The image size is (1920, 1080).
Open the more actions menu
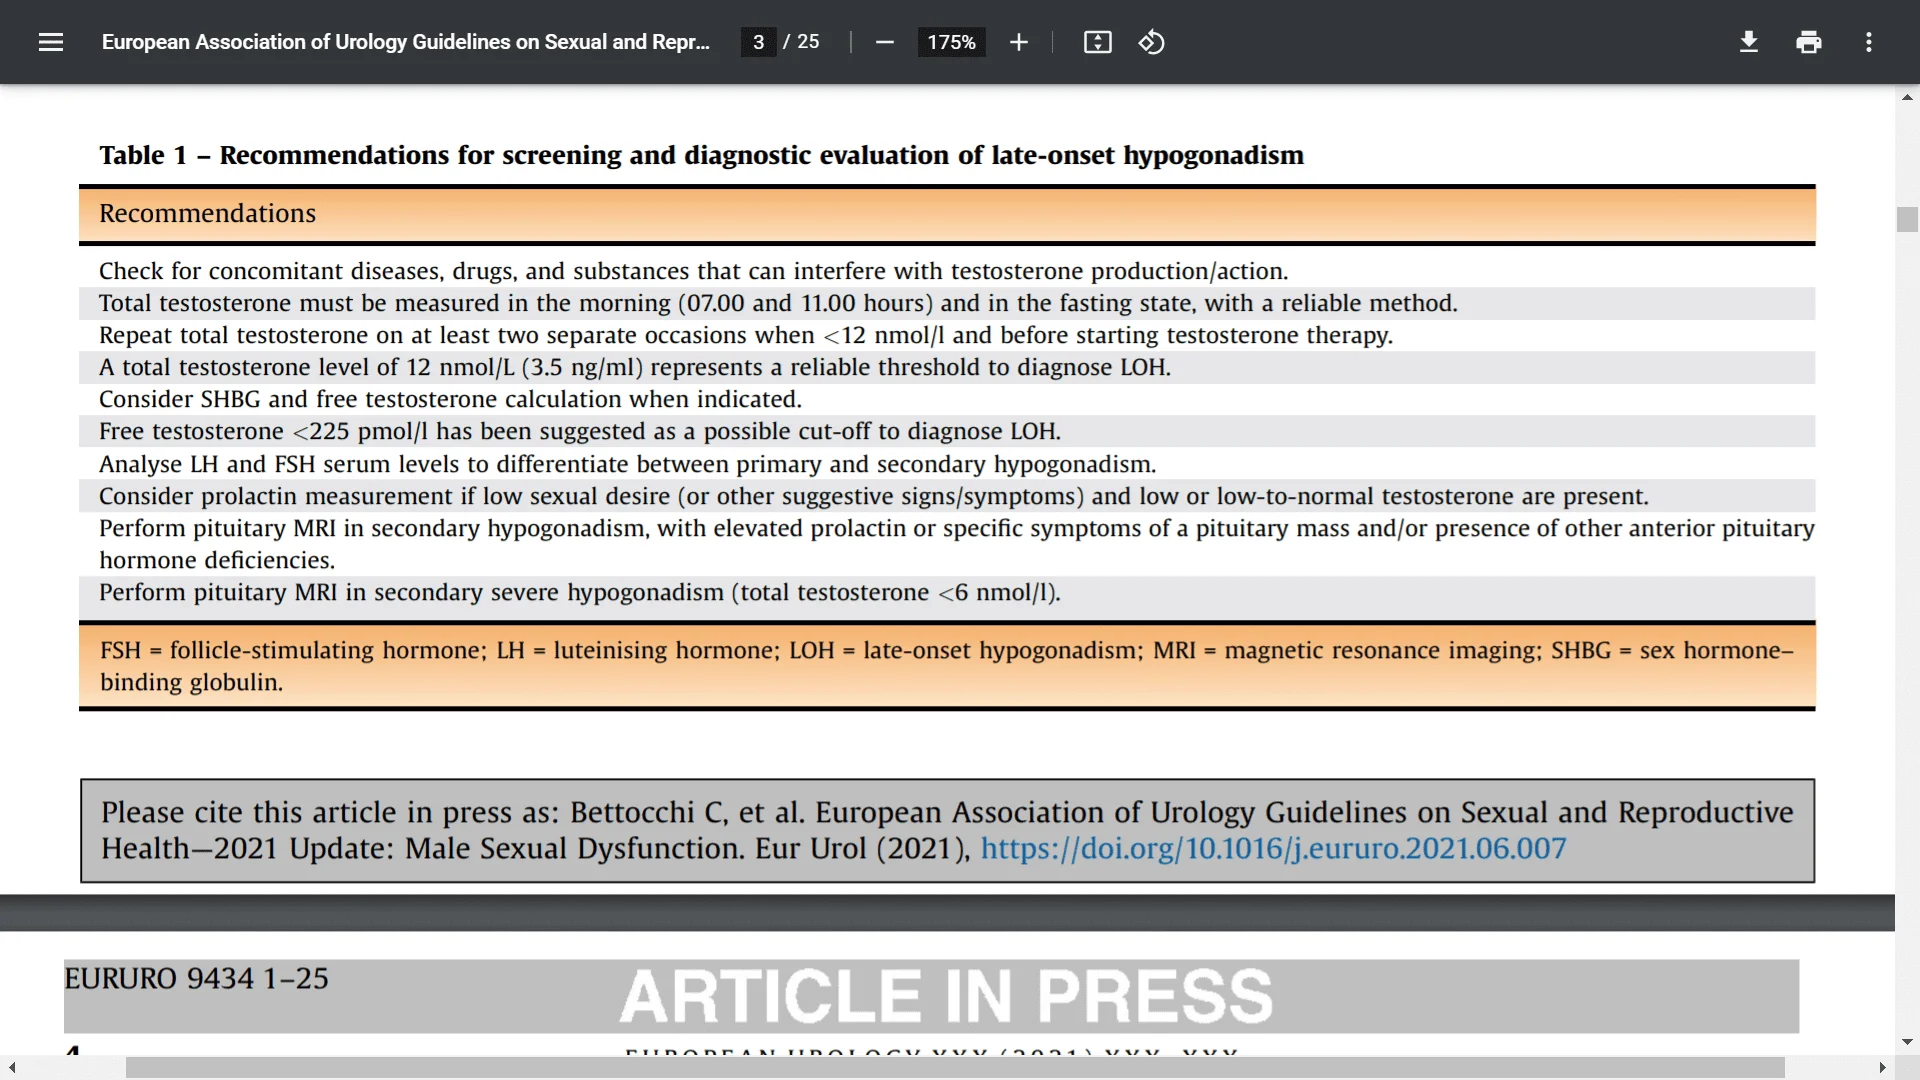[x=1869, y=42]
